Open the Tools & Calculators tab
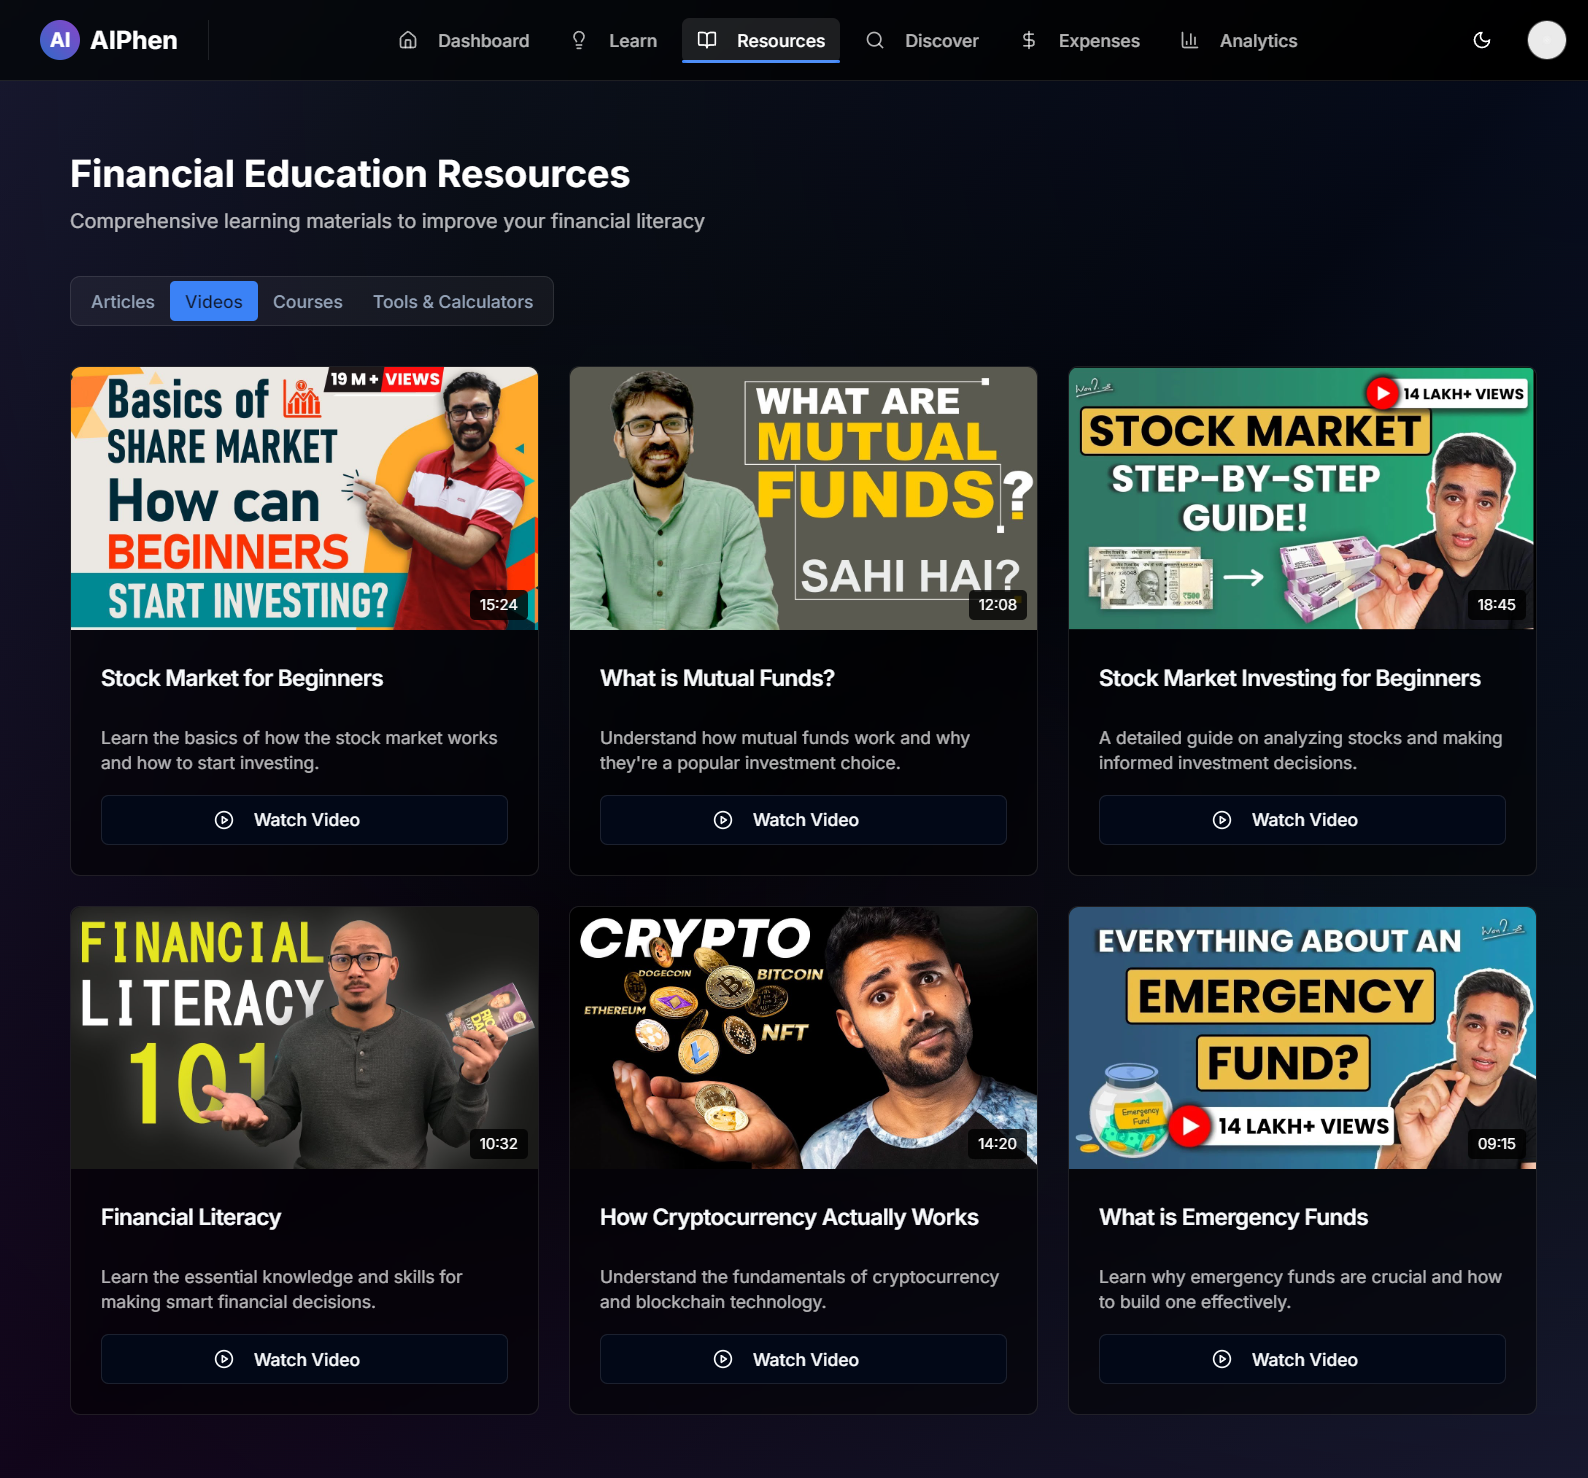Screen dimensions: 1588x1478 coord(453,301)
